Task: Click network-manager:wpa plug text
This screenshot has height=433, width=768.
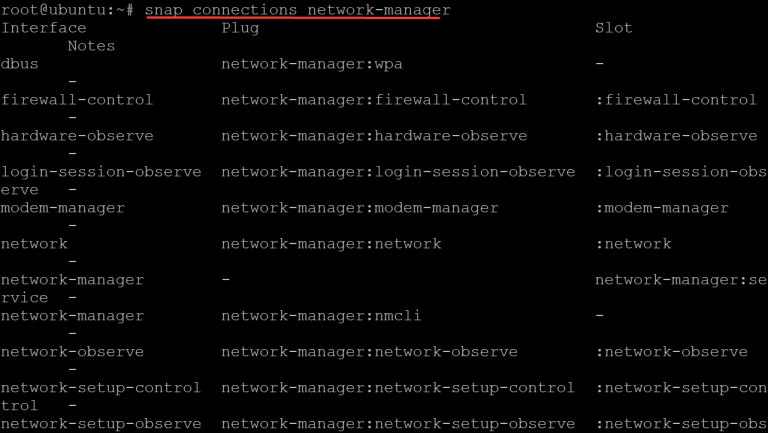Action: [x=312, y=64]
